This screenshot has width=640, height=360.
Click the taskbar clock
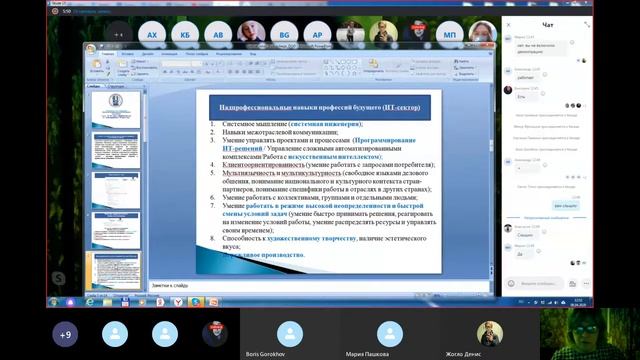coord(578,302)
